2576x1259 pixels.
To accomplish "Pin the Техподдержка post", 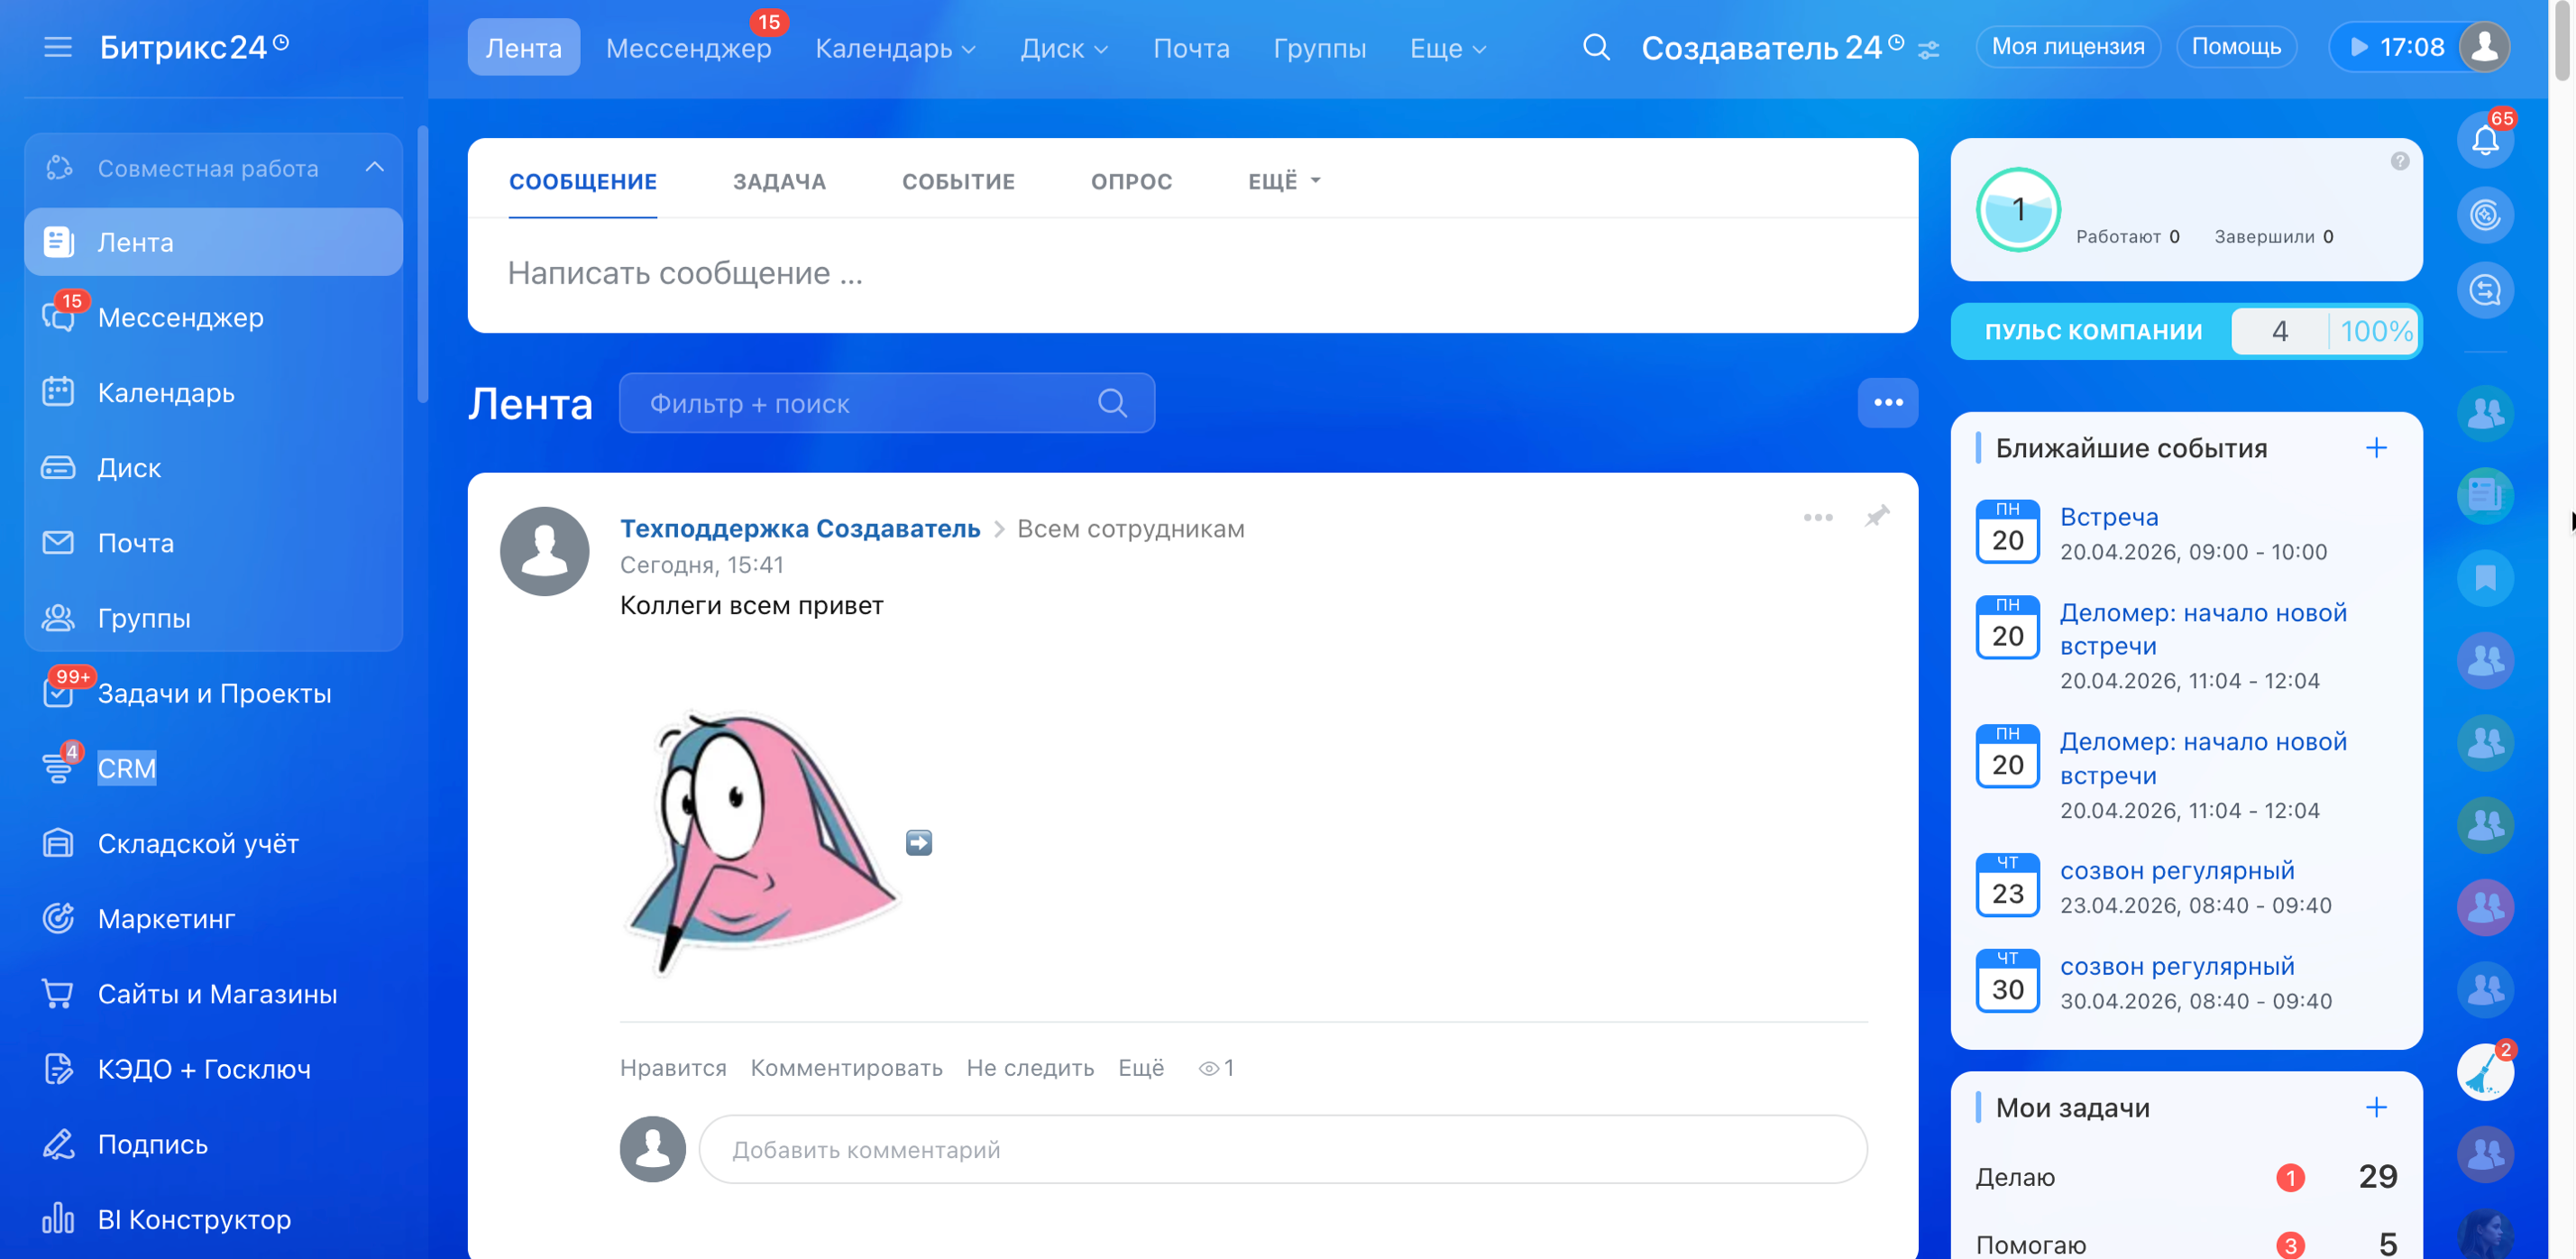I will click(x=1876, y=516).
